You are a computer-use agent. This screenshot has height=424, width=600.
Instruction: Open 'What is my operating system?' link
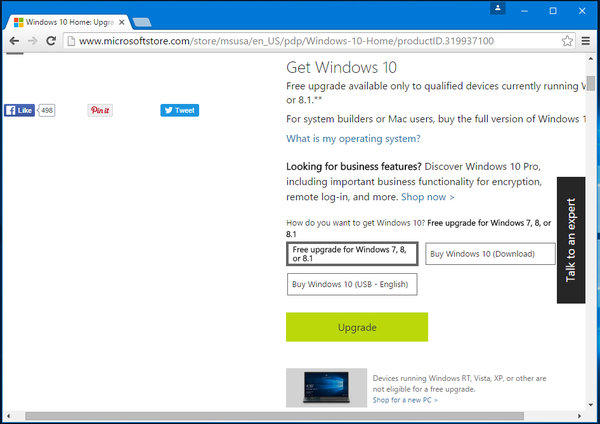(353, 139)
